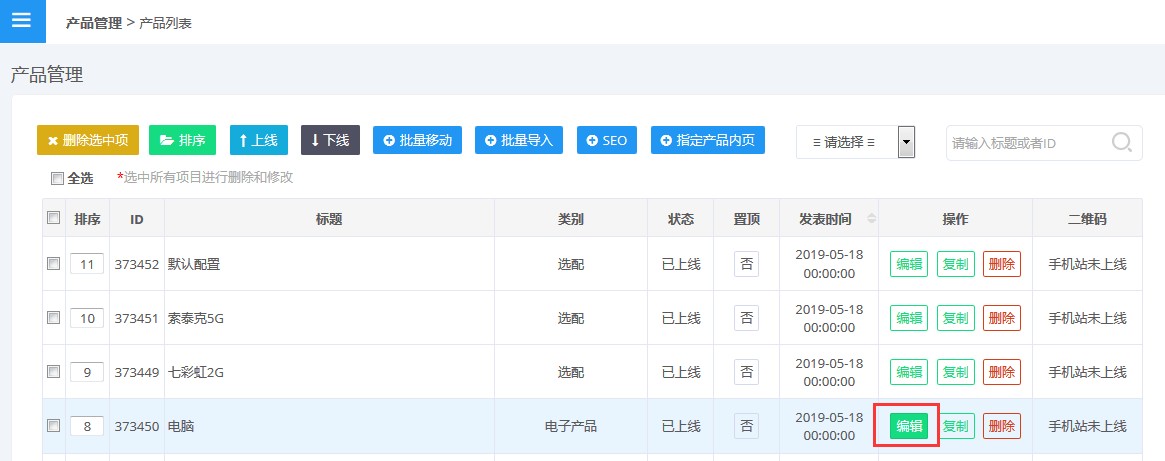Click the search magnifier icon
Viewport: 1165px width, 461px height.
pyautogui.click(x=1123, y=142)
